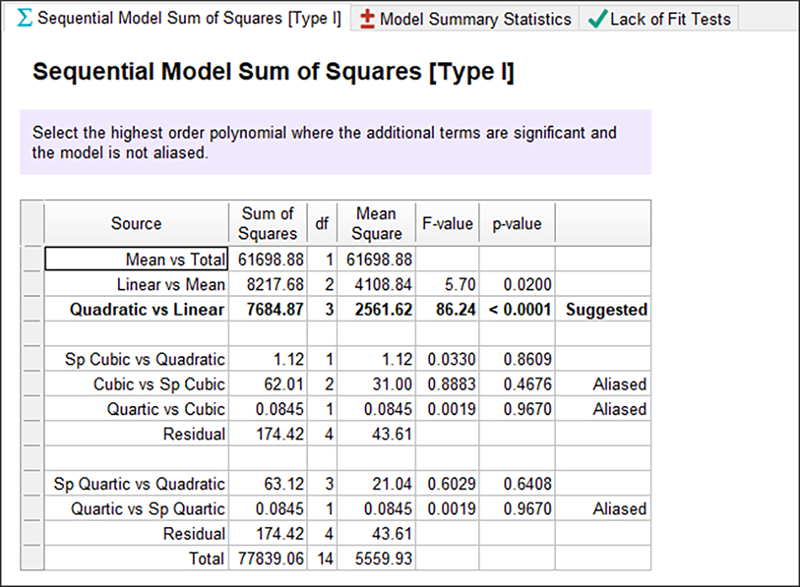The image size is (800, 587).
Task: Open the Lack of Fit Tests tab
Action: tap(670, 19)
